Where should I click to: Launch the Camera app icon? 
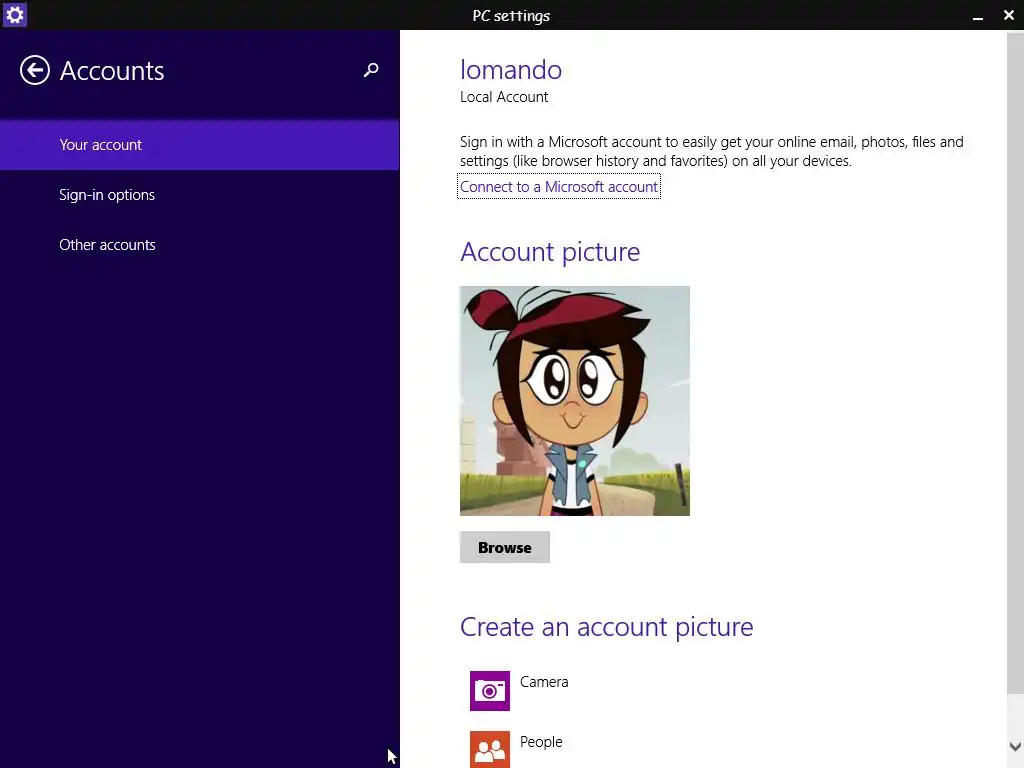[490, 691]
